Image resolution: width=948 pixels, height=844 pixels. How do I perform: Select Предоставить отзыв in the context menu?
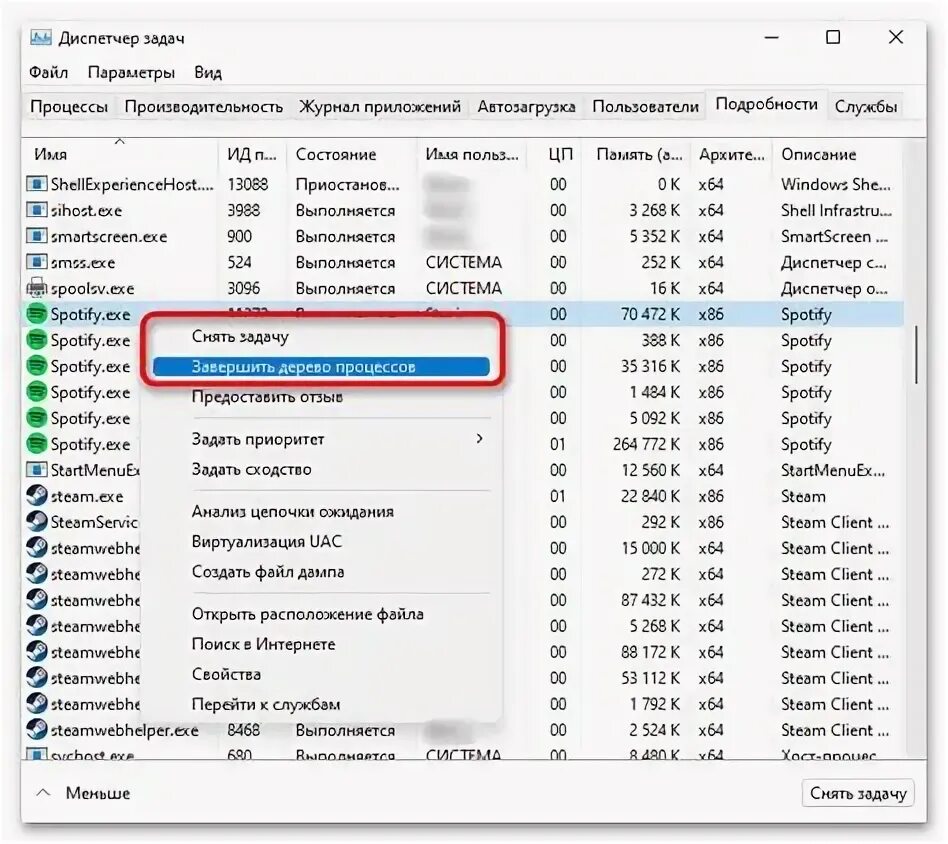pos(322,397)
